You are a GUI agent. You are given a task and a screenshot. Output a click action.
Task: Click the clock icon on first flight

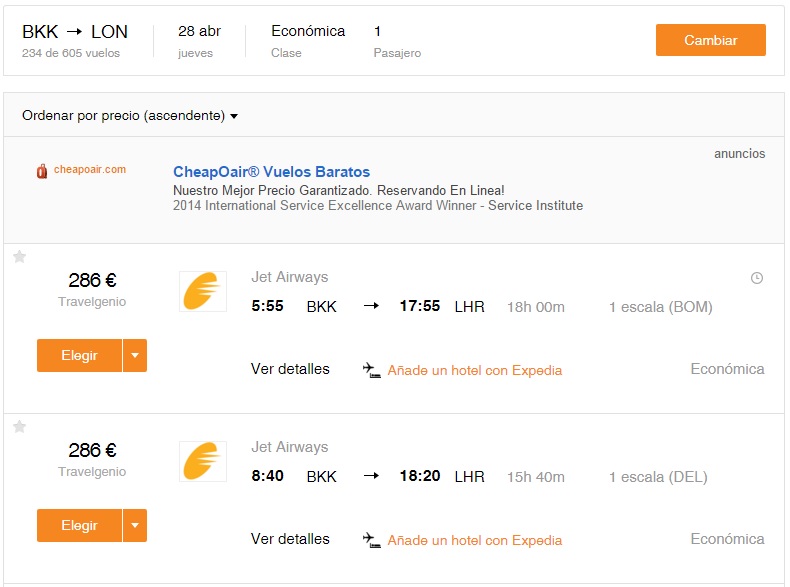(x=757, y=278)
